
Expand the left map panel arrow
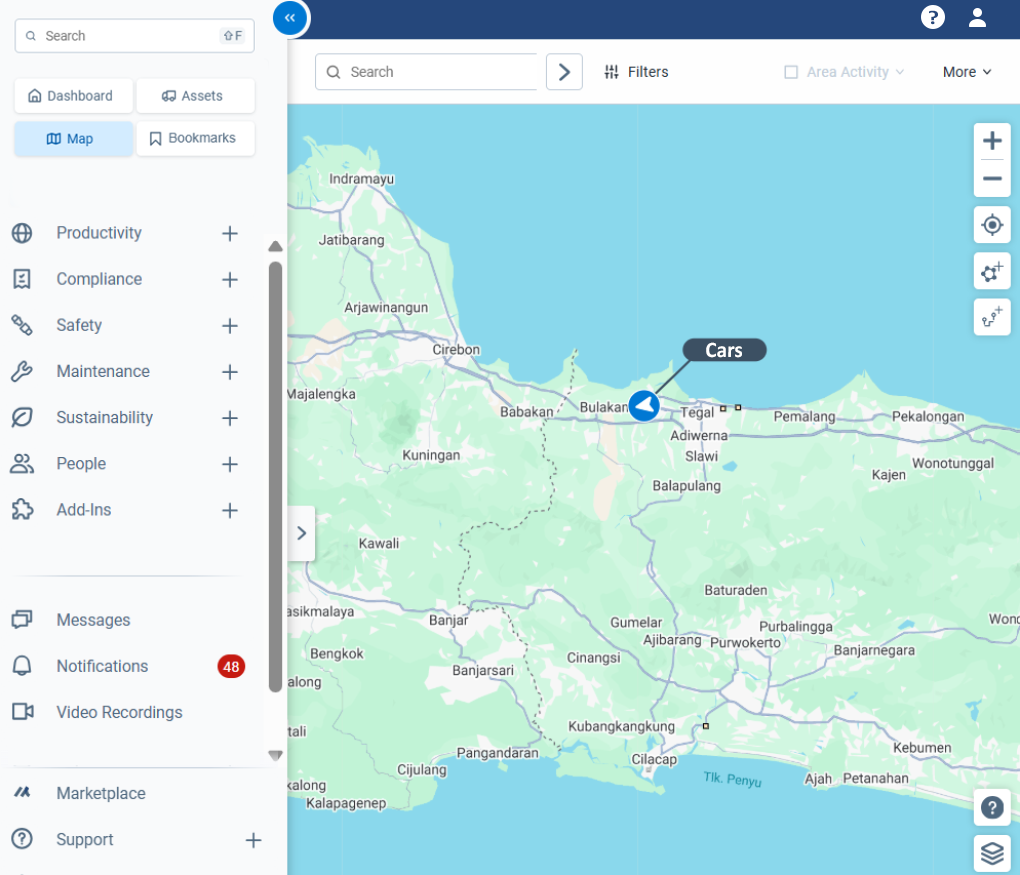pyautogui.click(x=302, y=533)
